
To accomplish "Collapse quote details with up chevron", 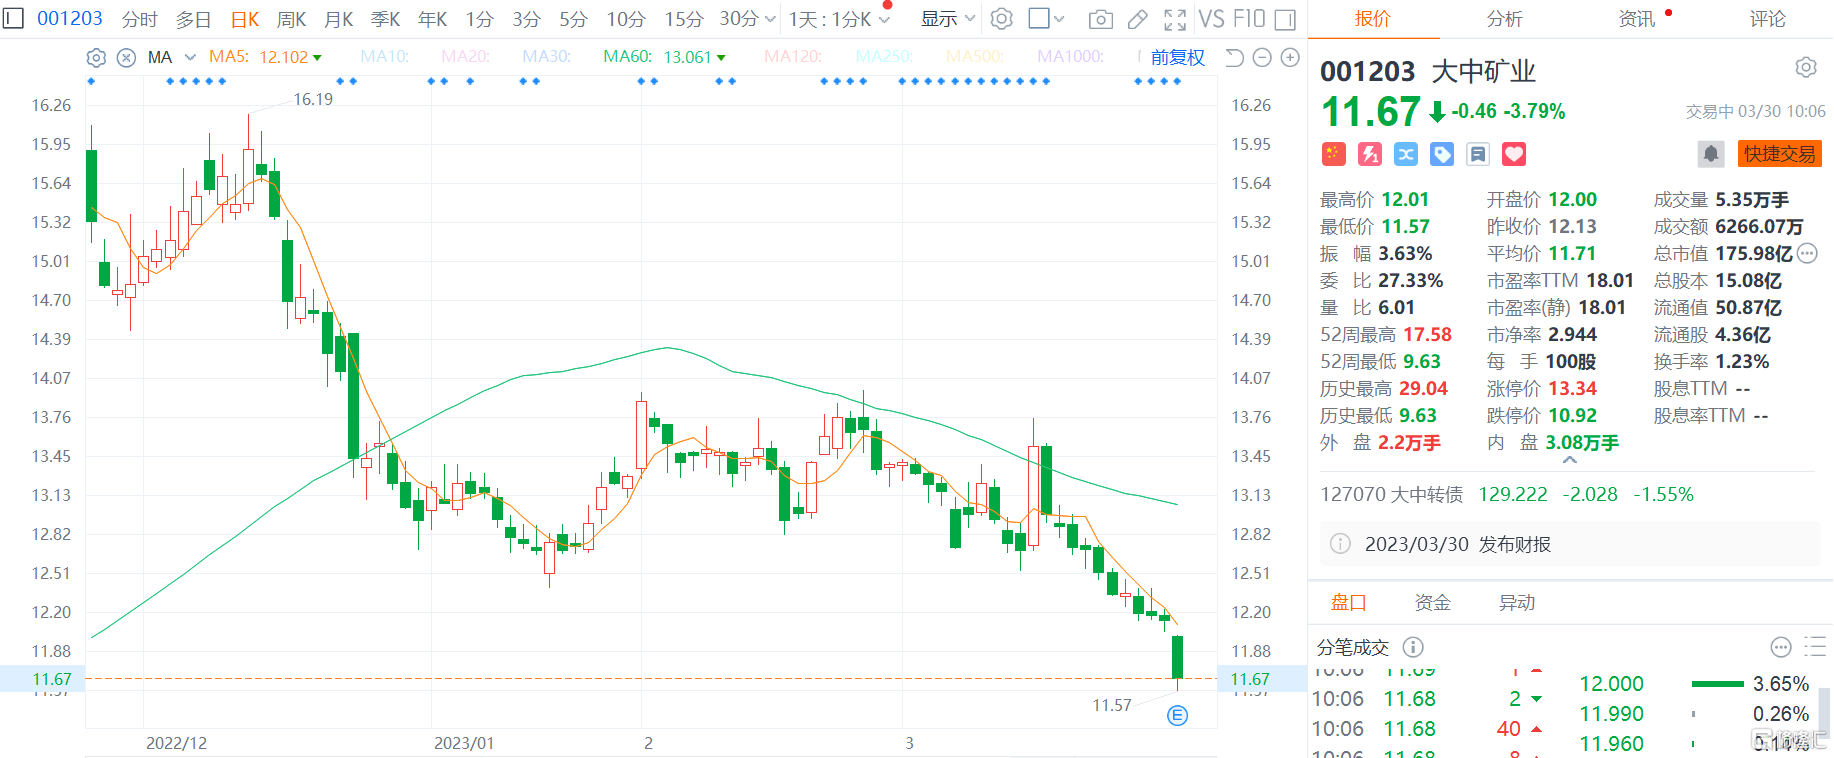I will pos(1570,460).
